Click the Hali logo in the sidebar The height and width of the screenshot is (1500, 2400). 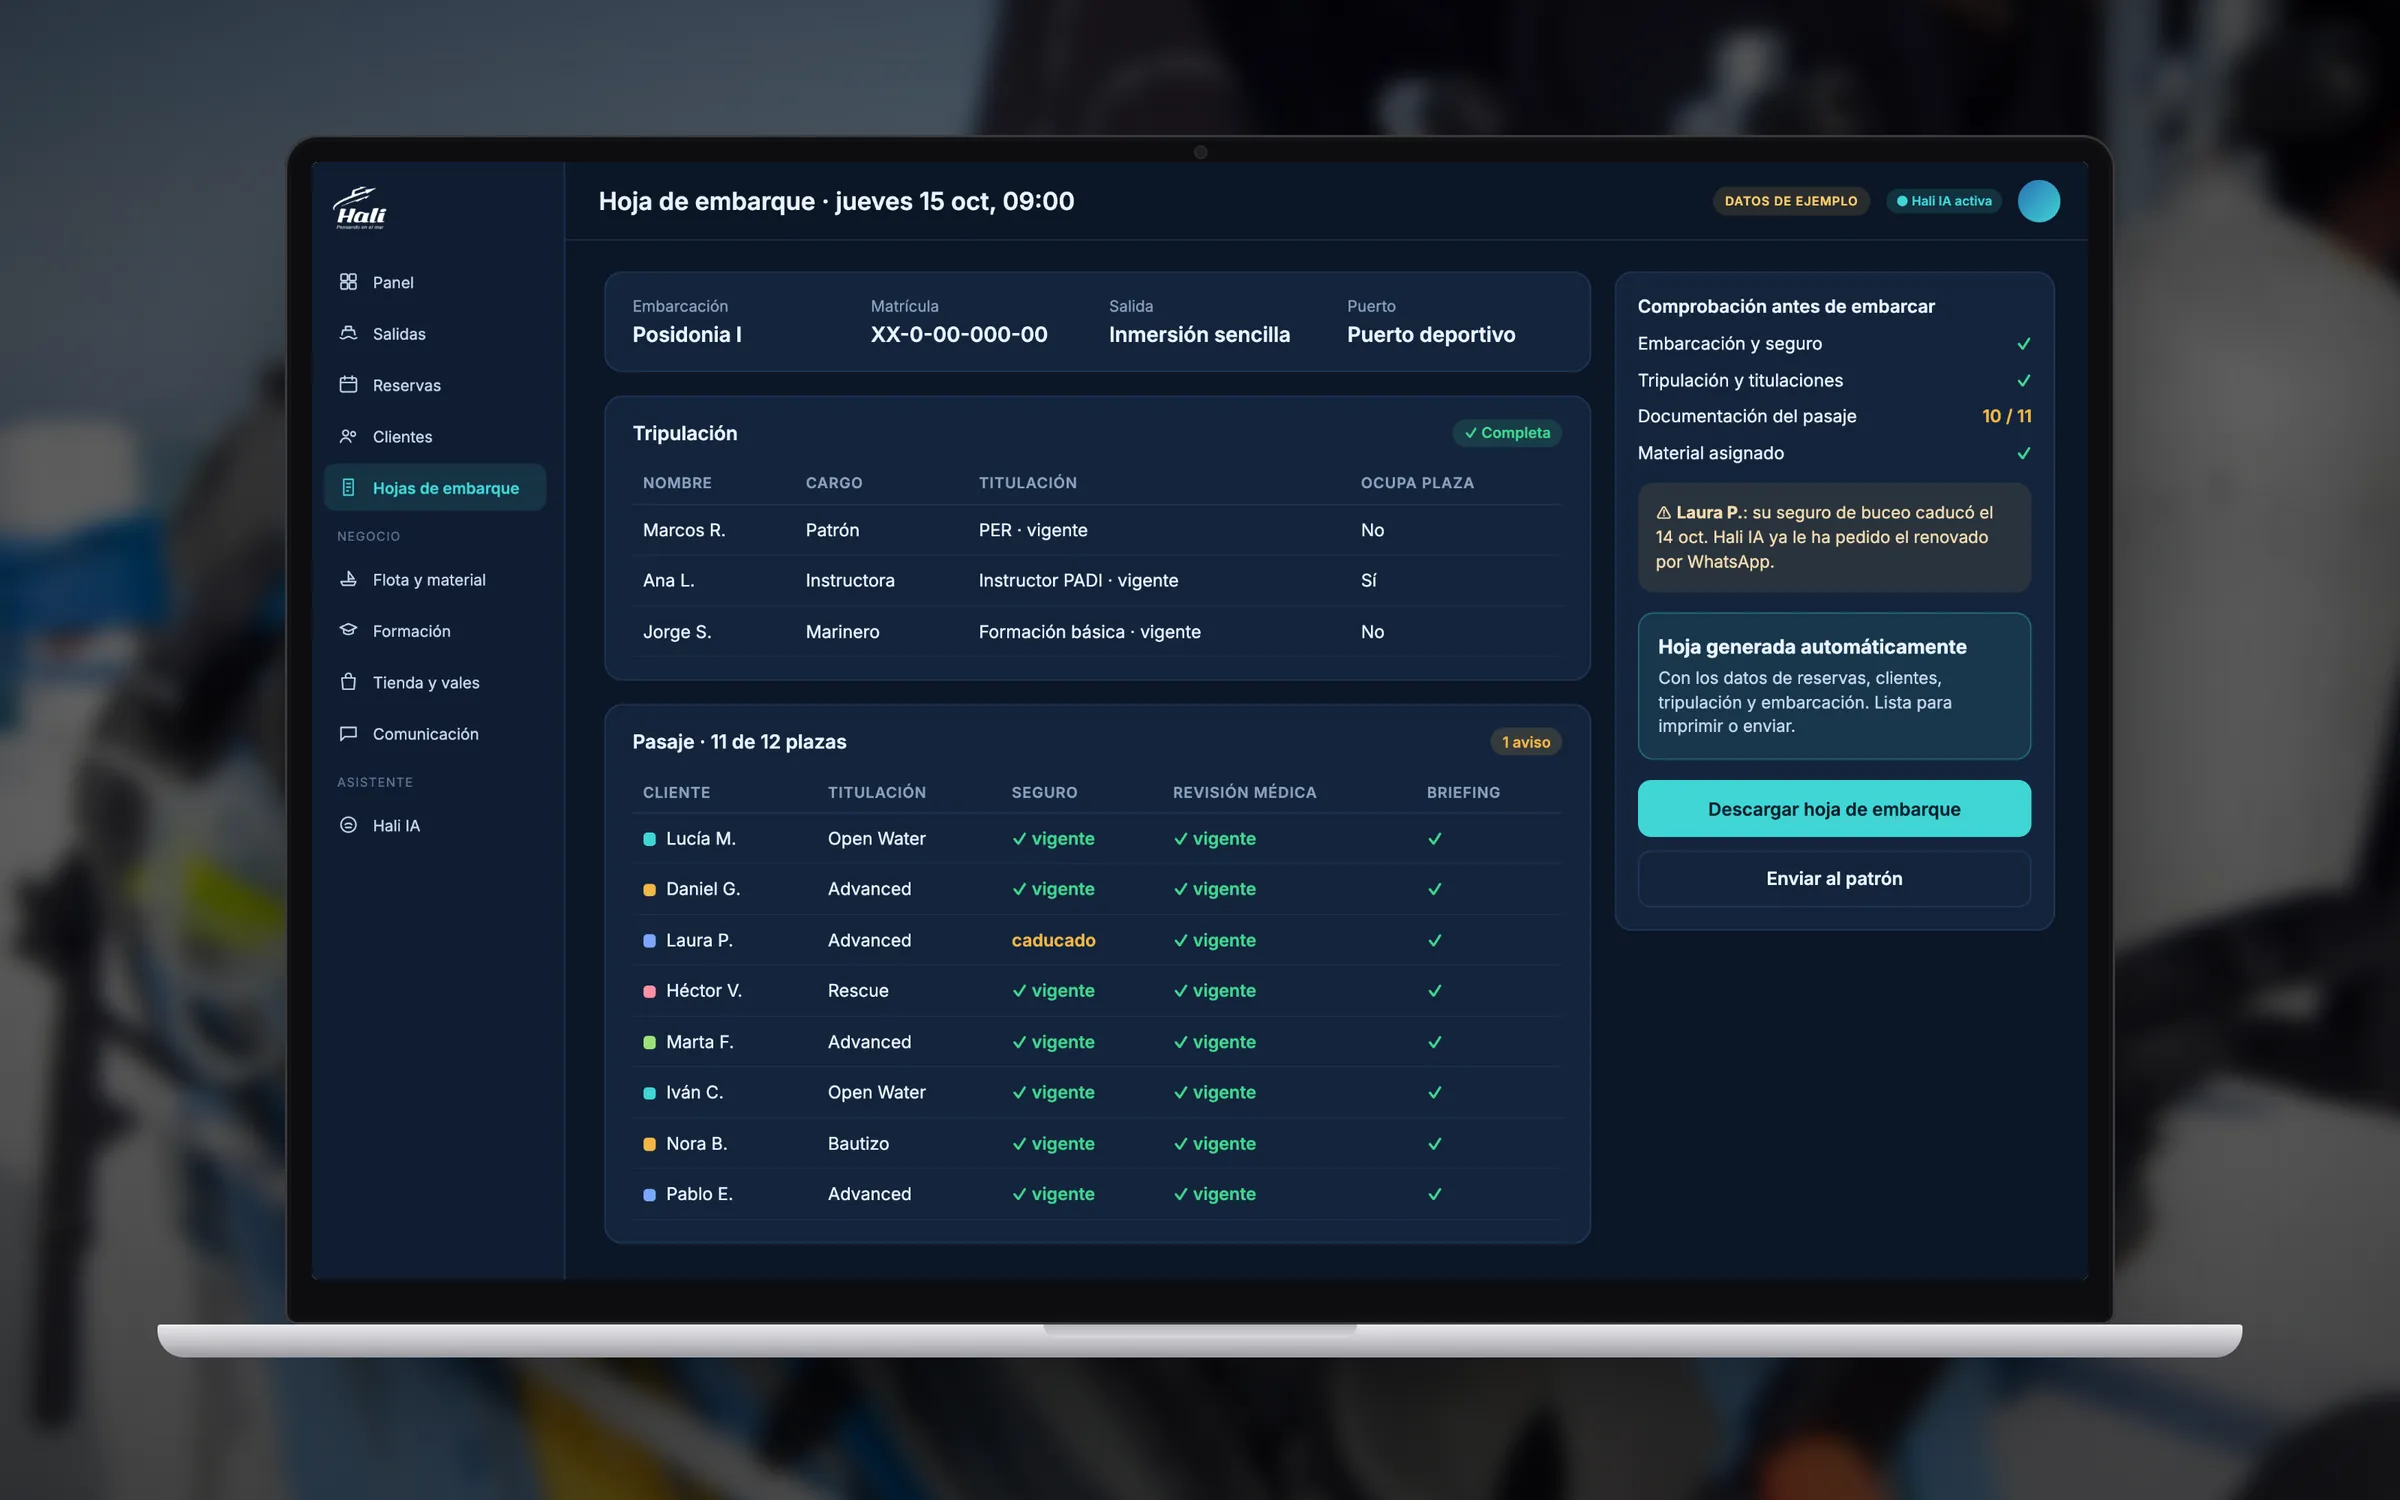(360, 208)
